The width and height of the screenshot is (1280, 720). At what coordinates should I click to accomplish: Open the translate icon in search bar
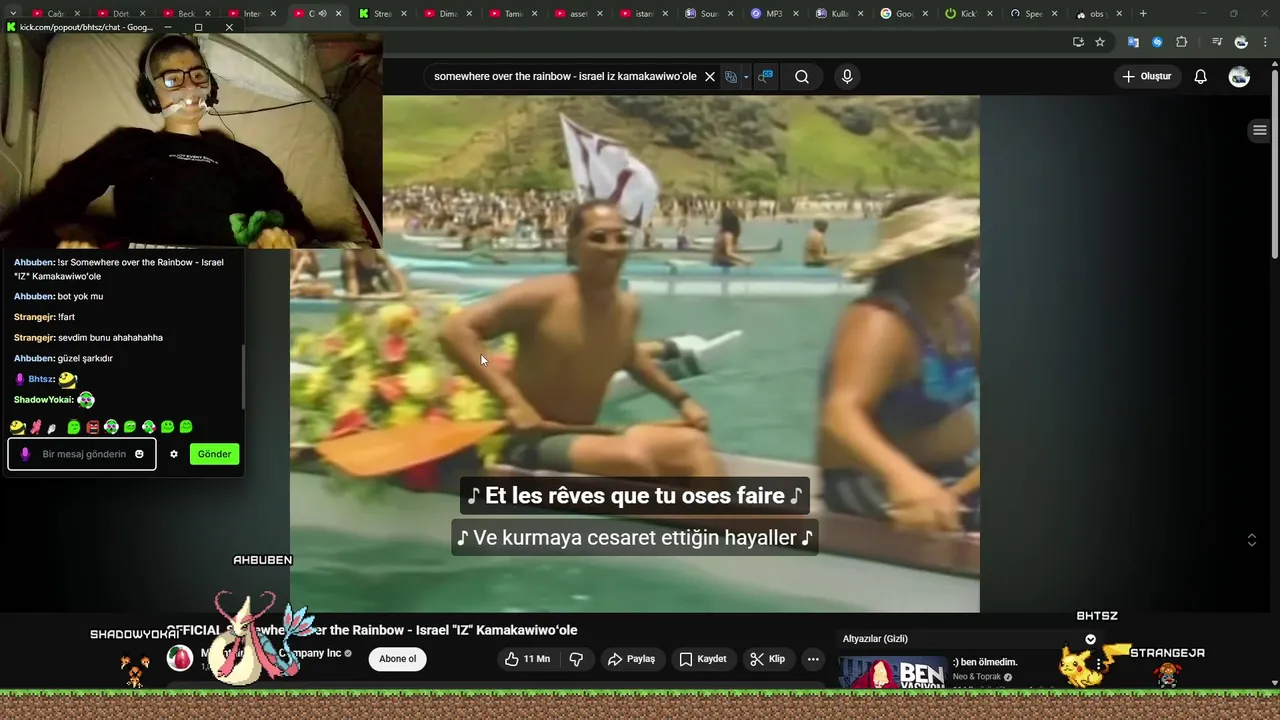731,77
